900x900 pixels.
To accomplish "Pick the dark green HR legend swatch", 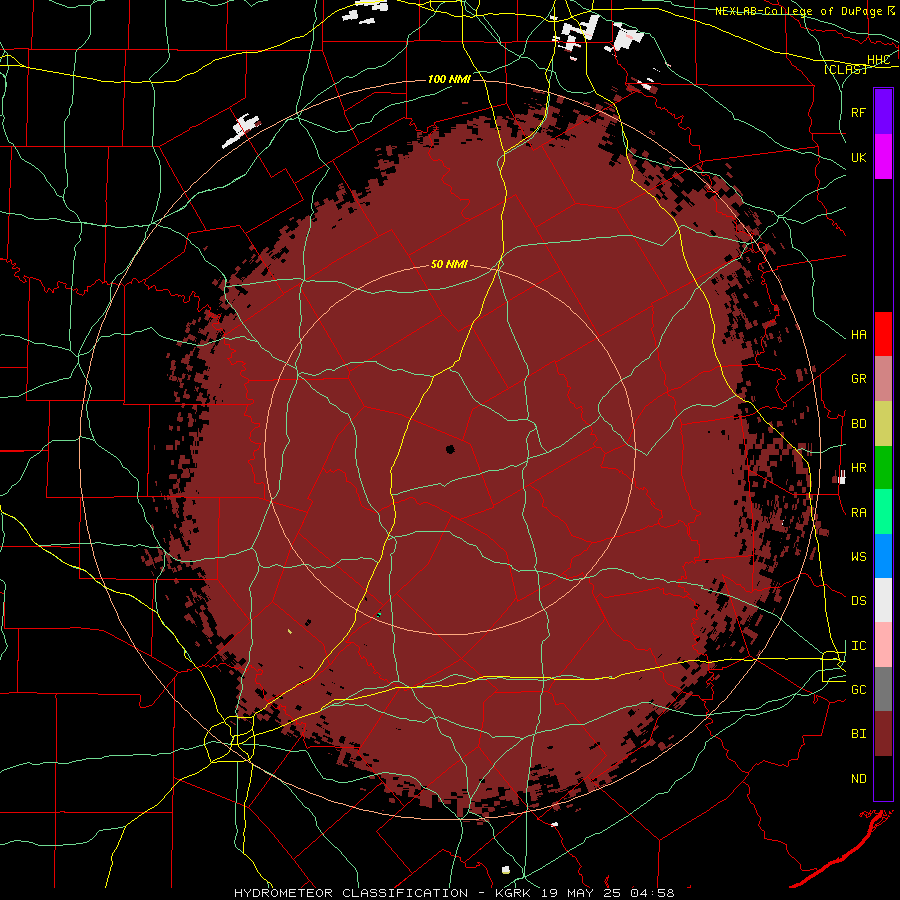I will 883,468.
